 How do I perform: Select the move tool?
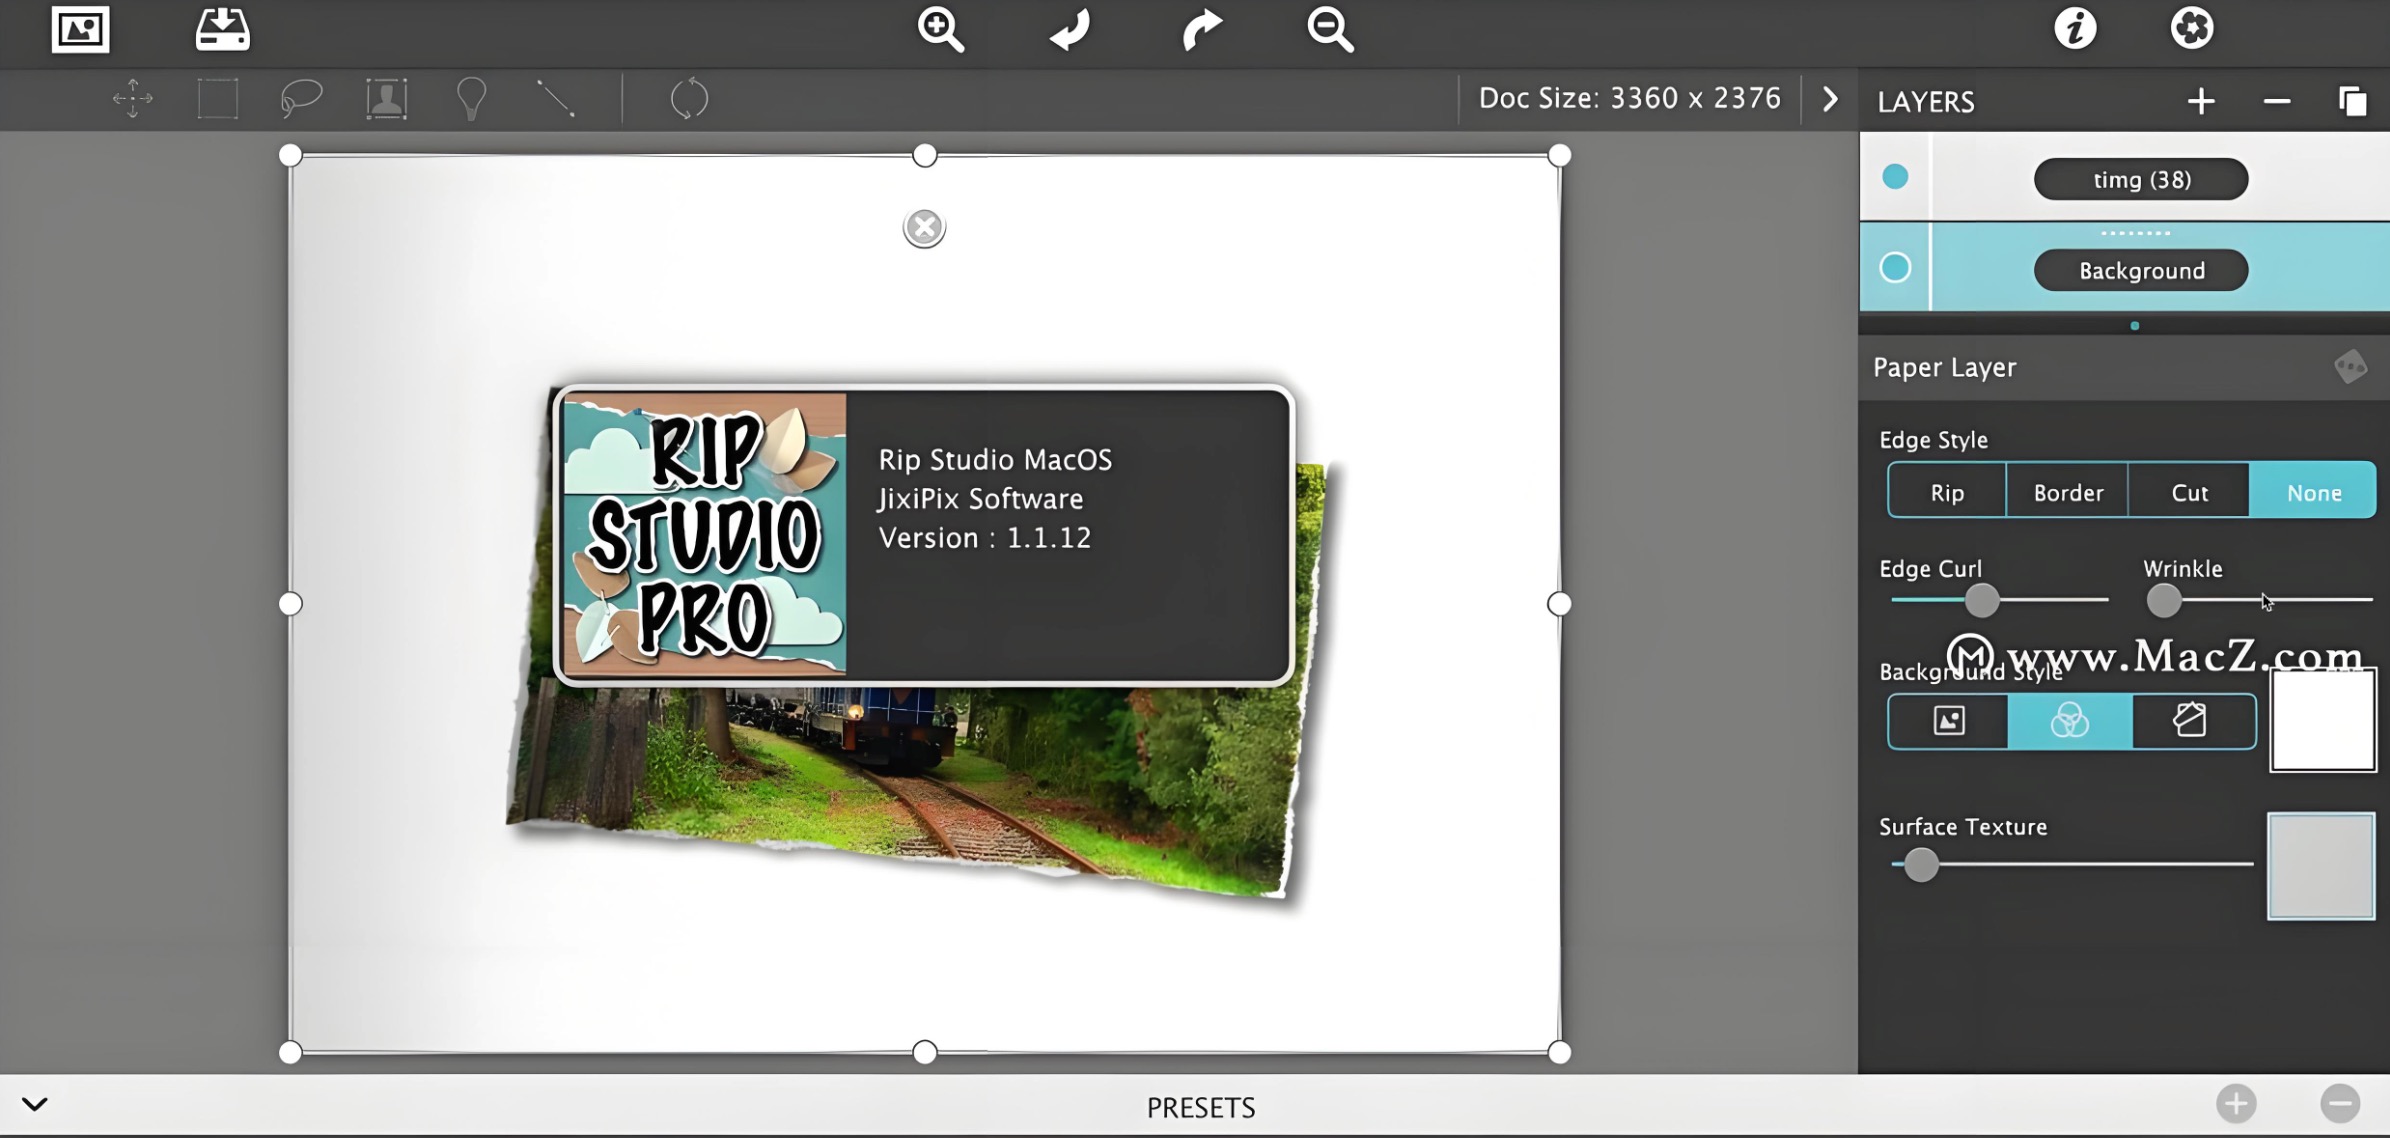tap(132, 99)
